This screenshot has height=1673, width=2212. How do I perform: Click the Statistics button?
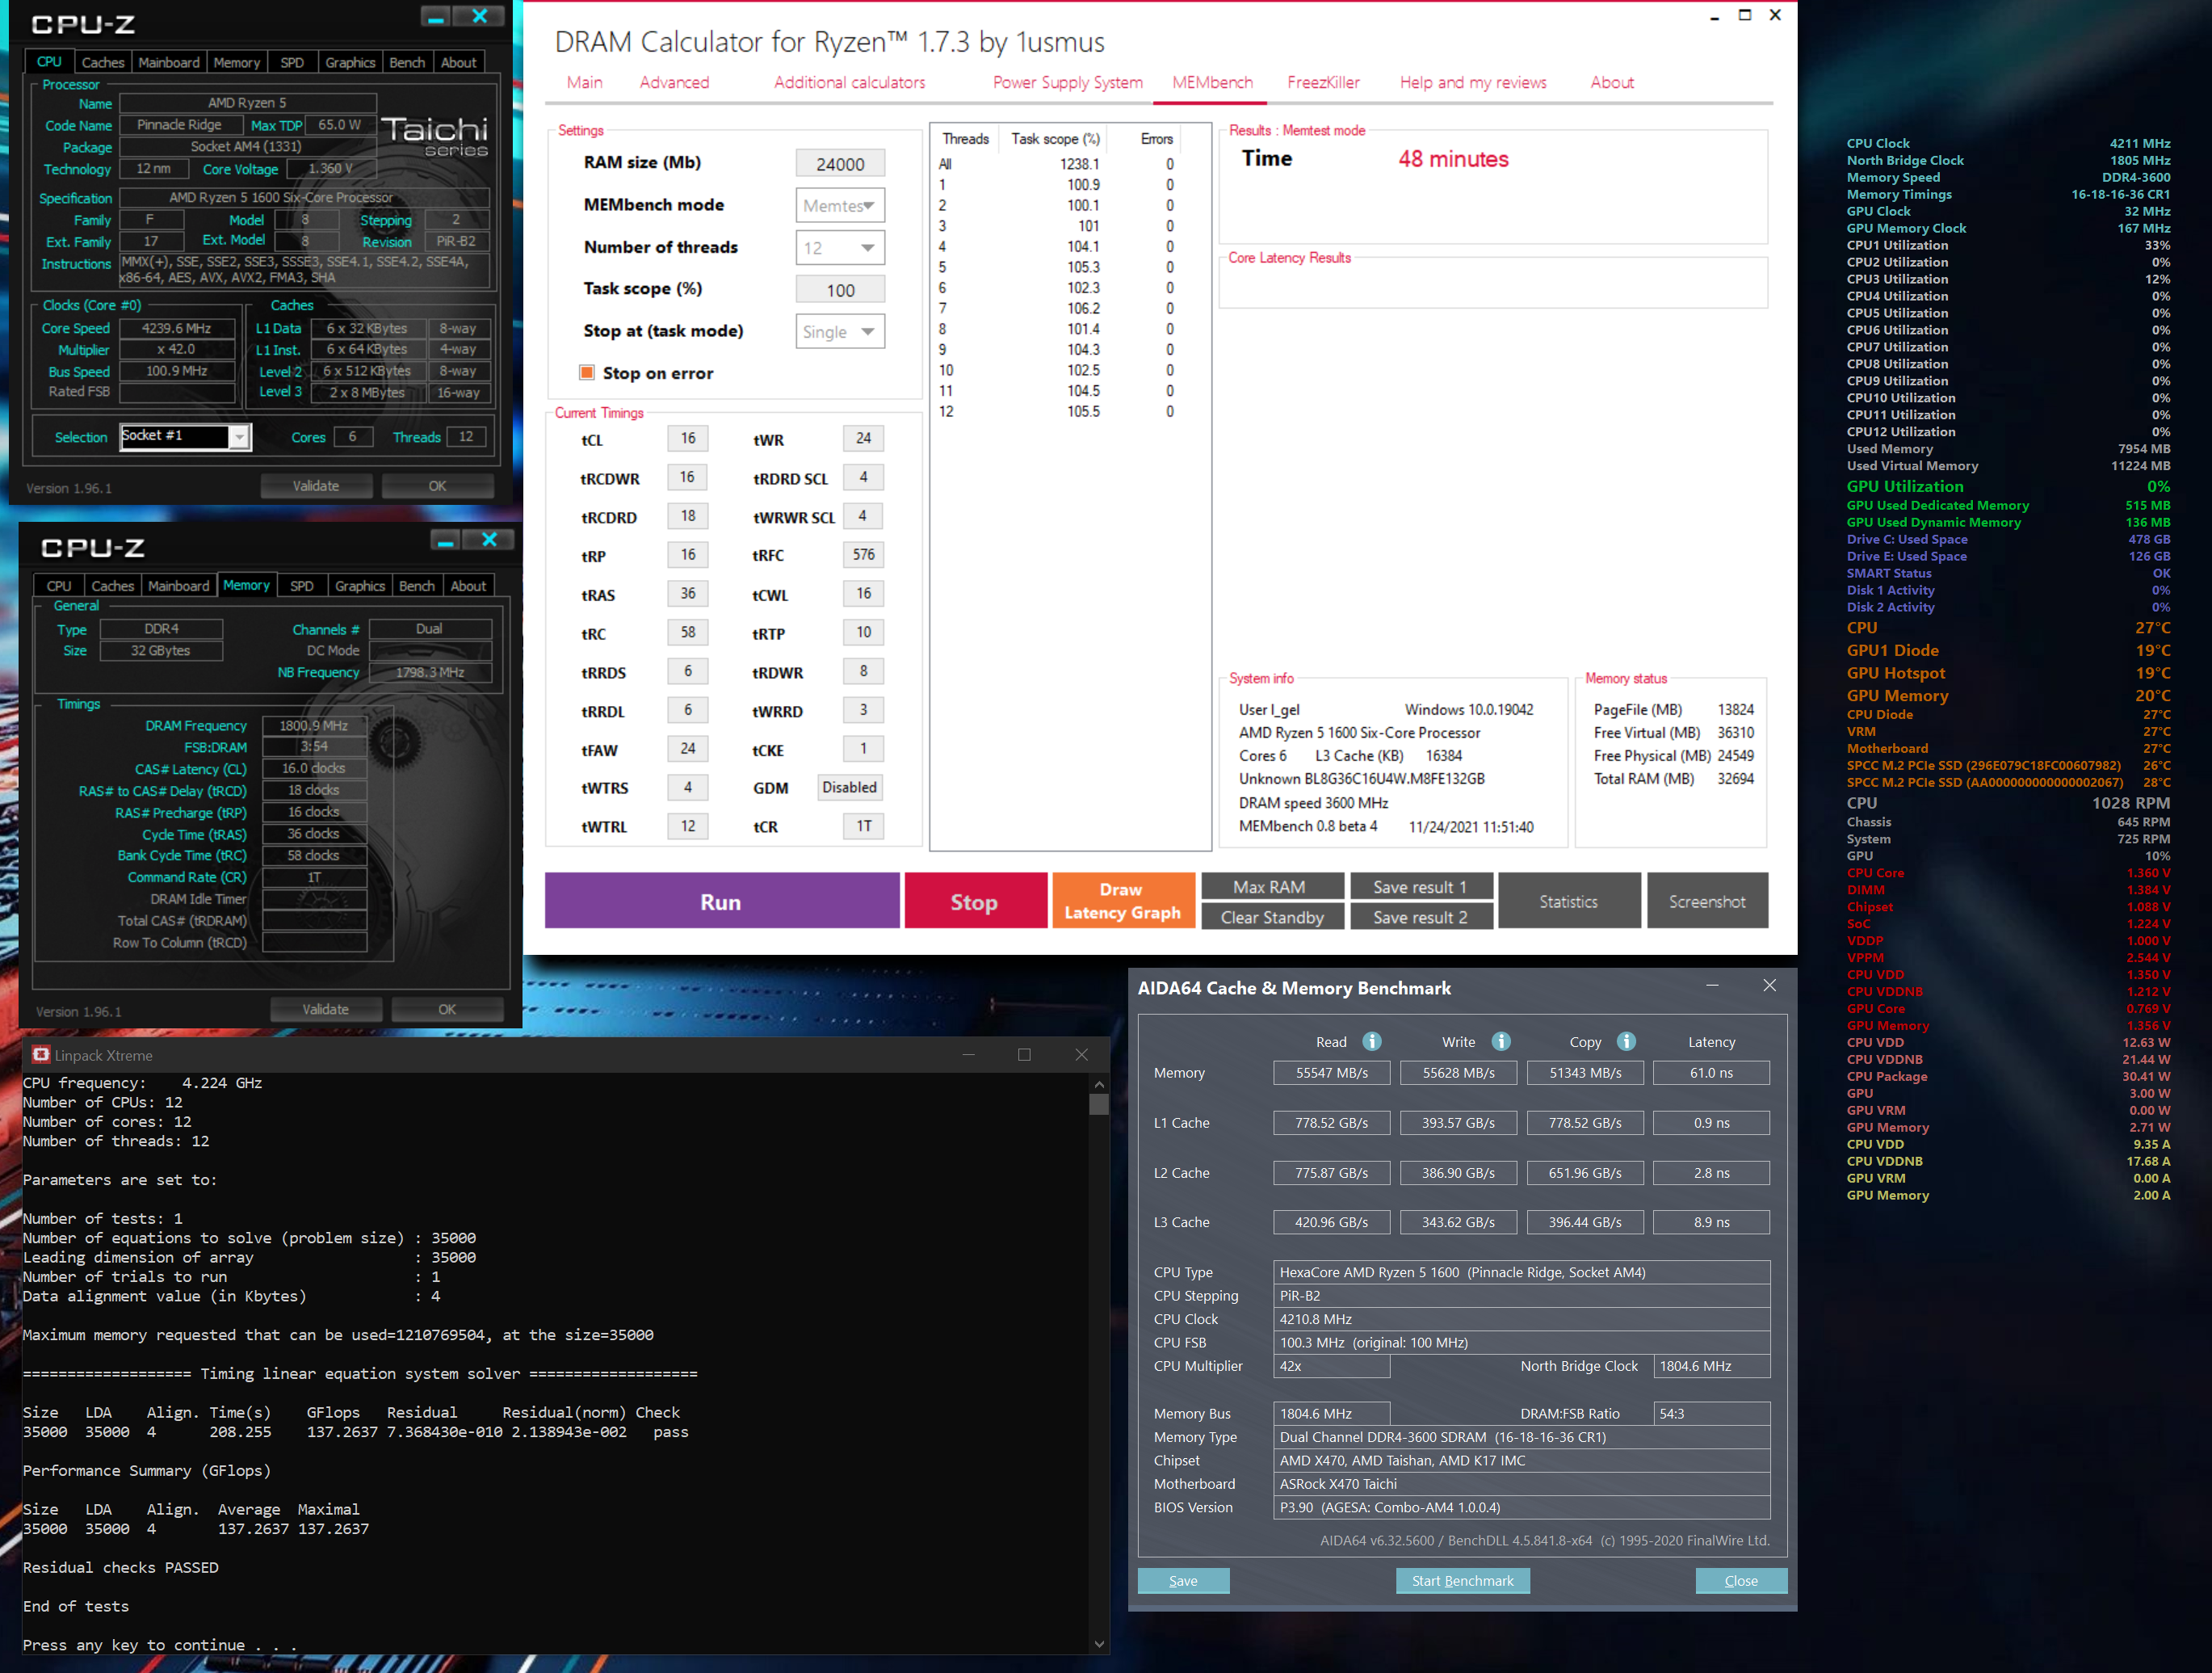[x=1568, y=901]
